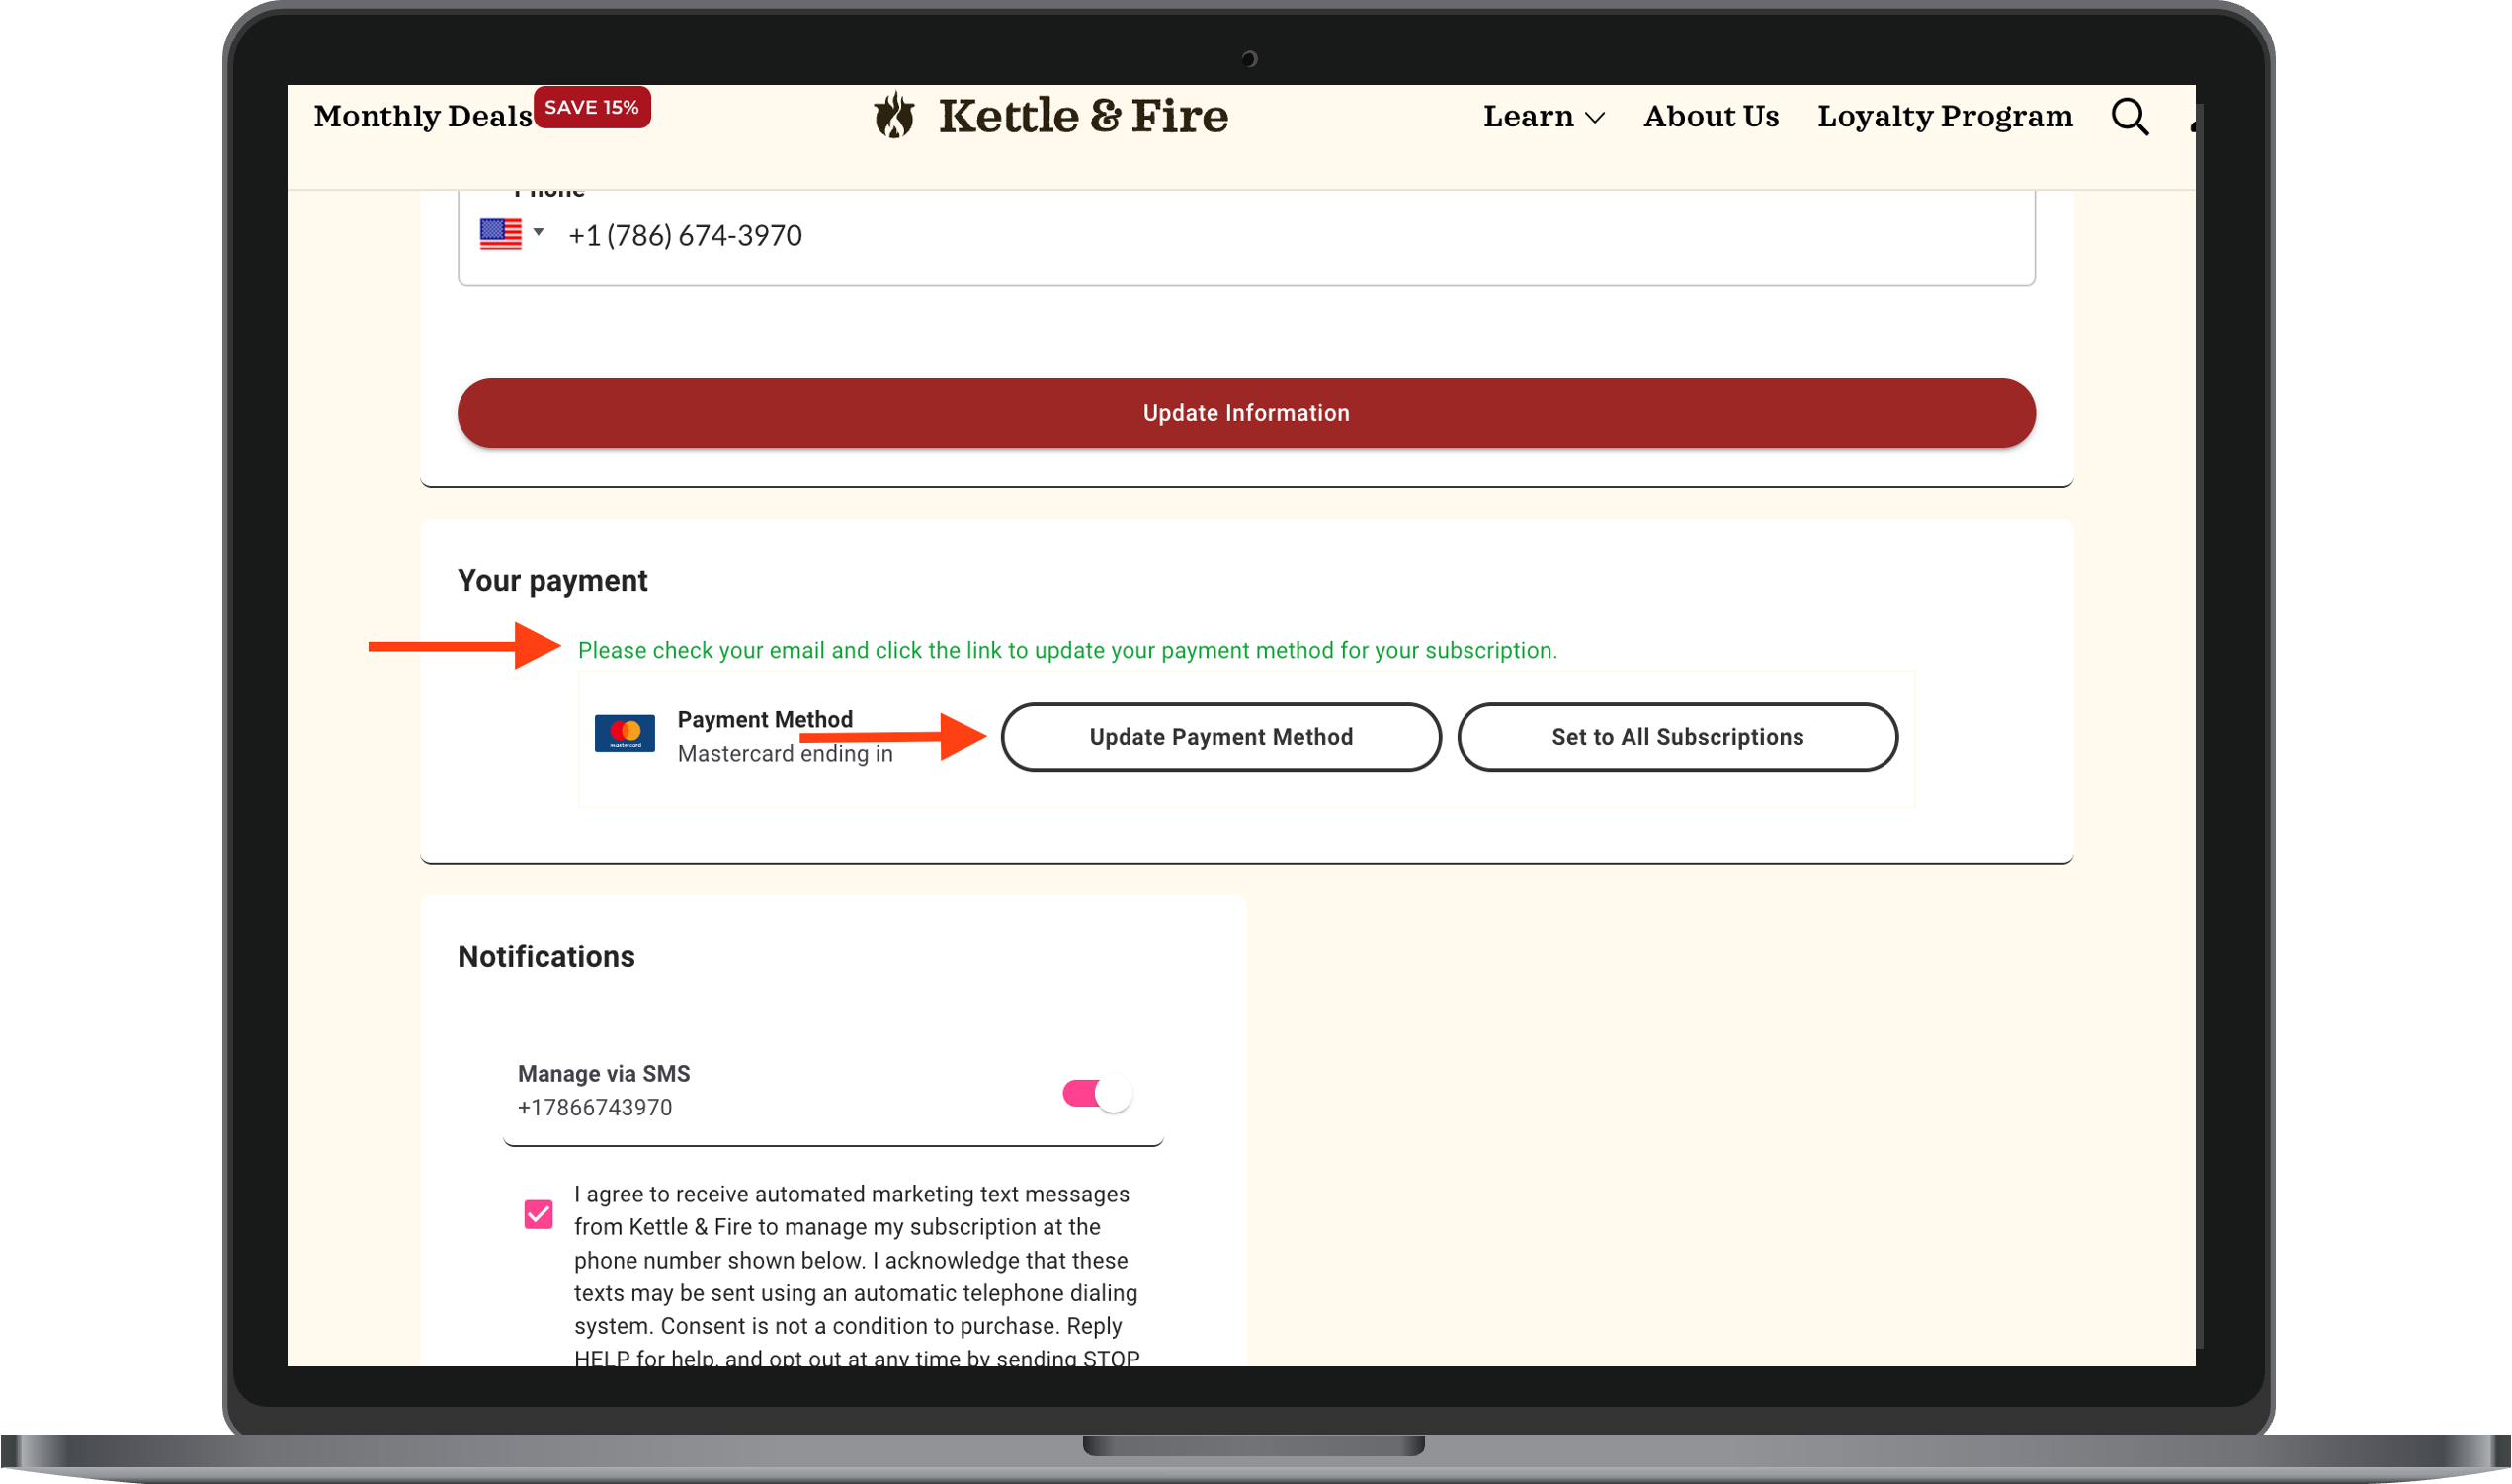
Task: Click the 'Mastercard ending in' text
Action: [x=785, y=754]
